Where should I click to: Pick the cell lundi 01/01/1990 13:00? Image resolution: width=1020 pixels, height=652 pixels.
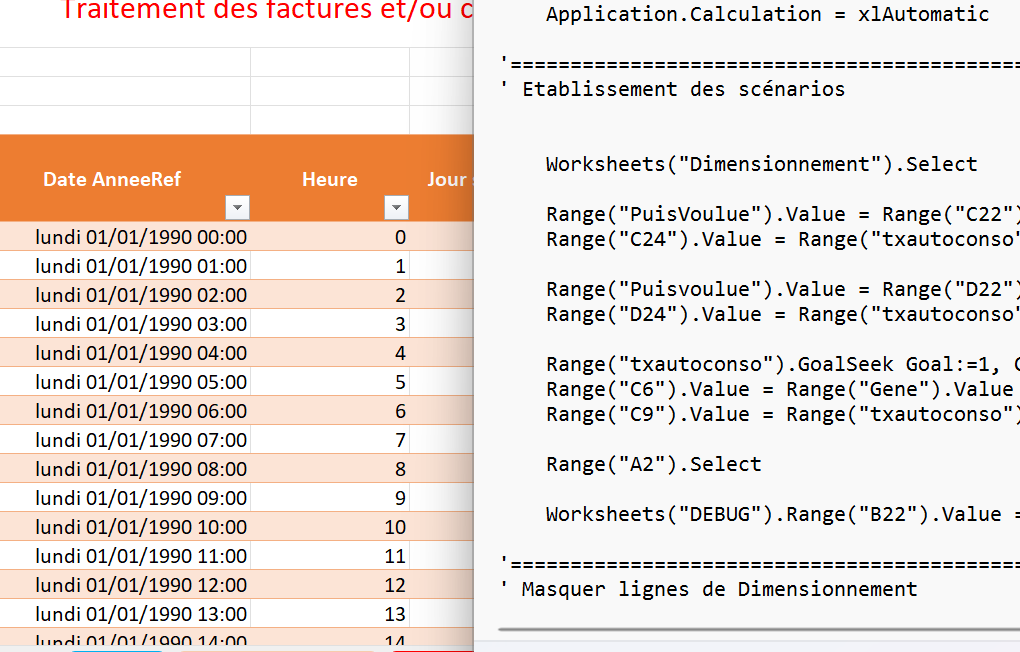[x=140, y=613]
